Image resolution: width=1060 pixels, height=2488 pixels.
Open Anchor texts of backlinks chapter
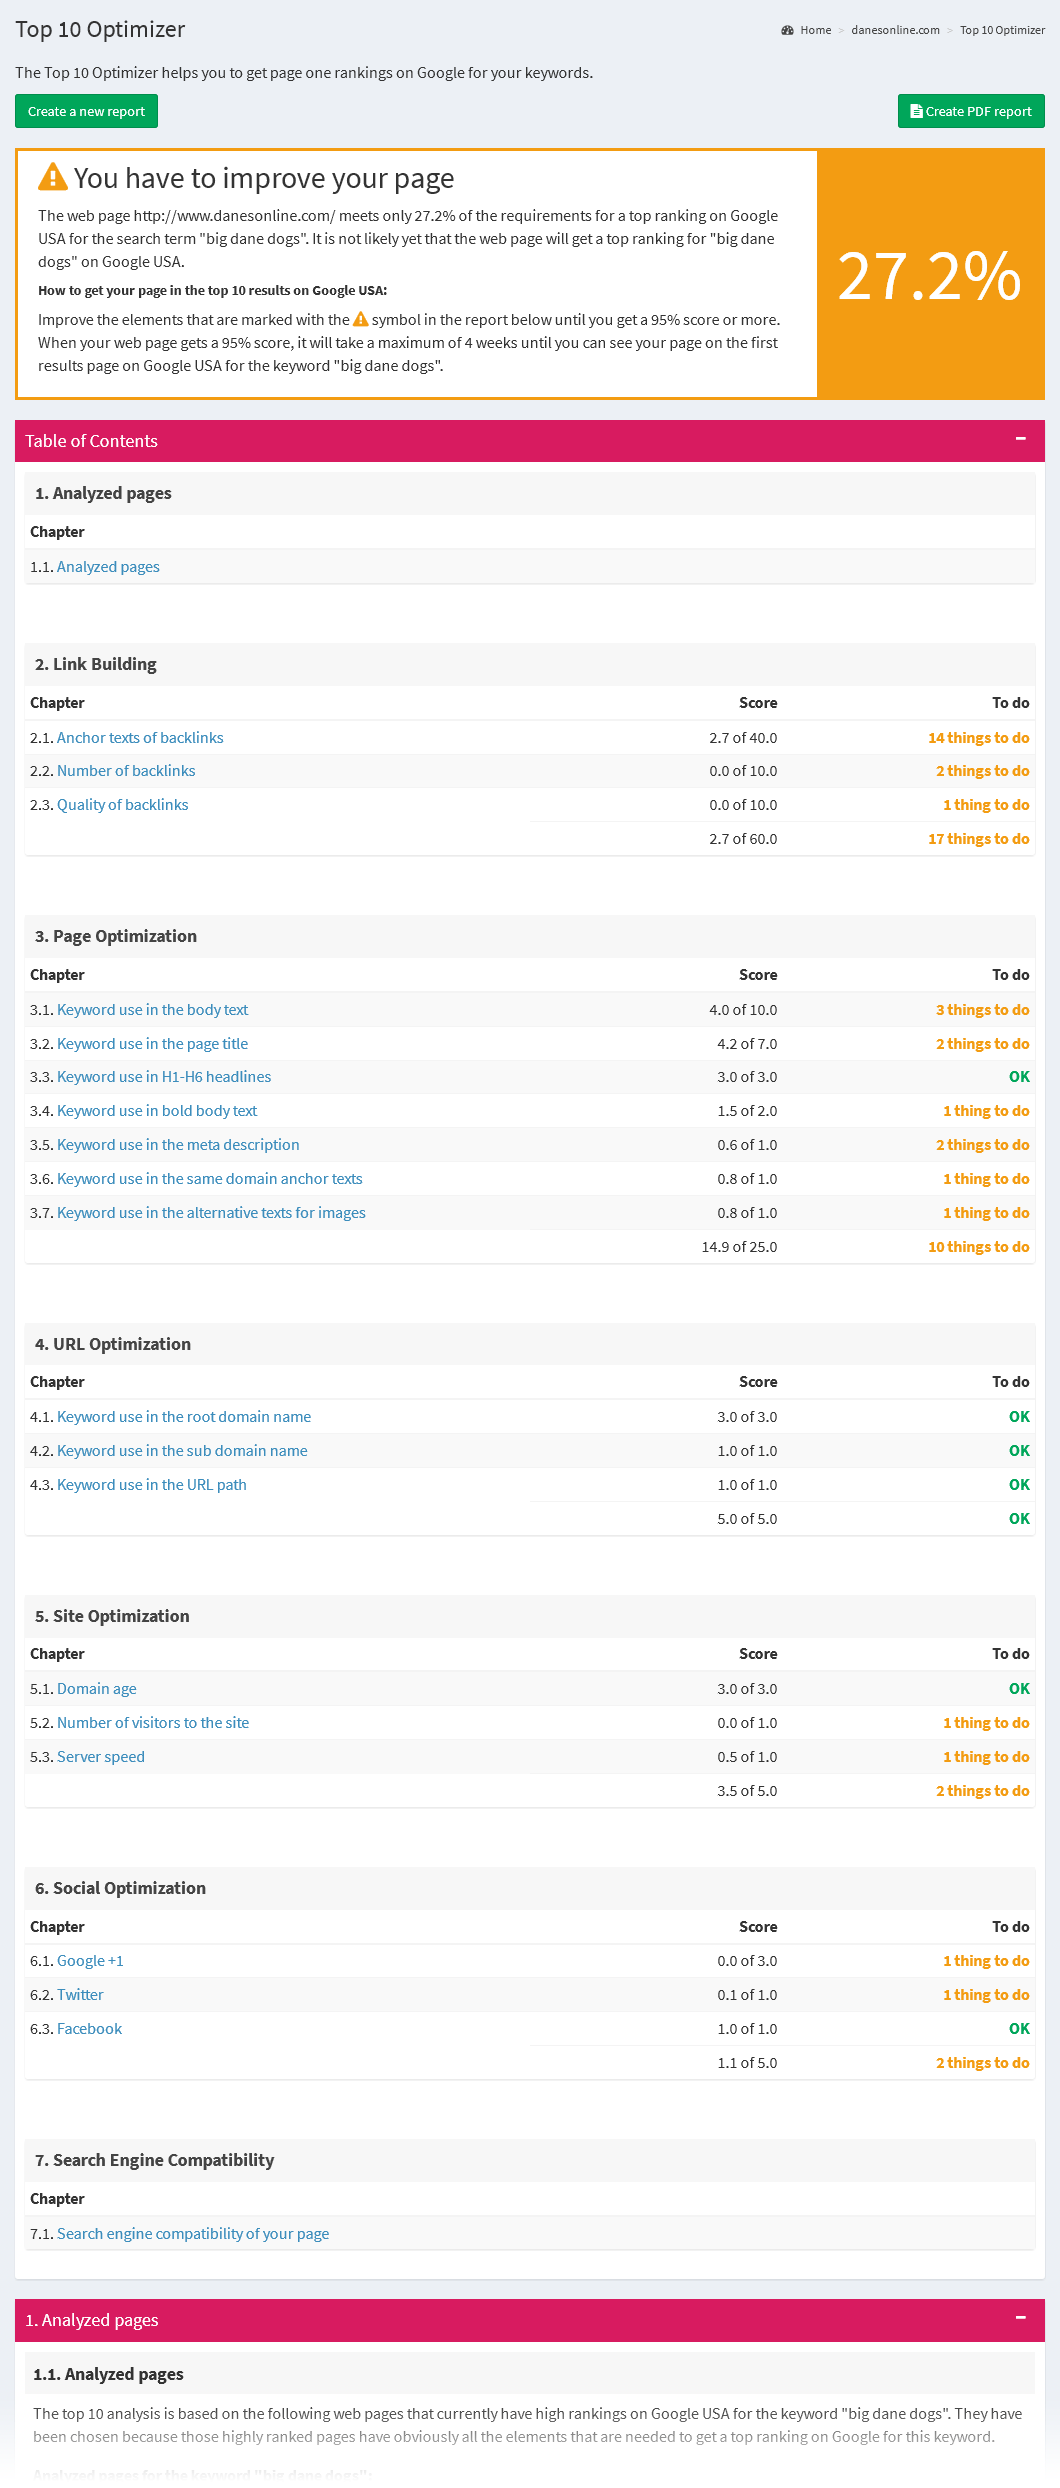[x=140, y=738]
